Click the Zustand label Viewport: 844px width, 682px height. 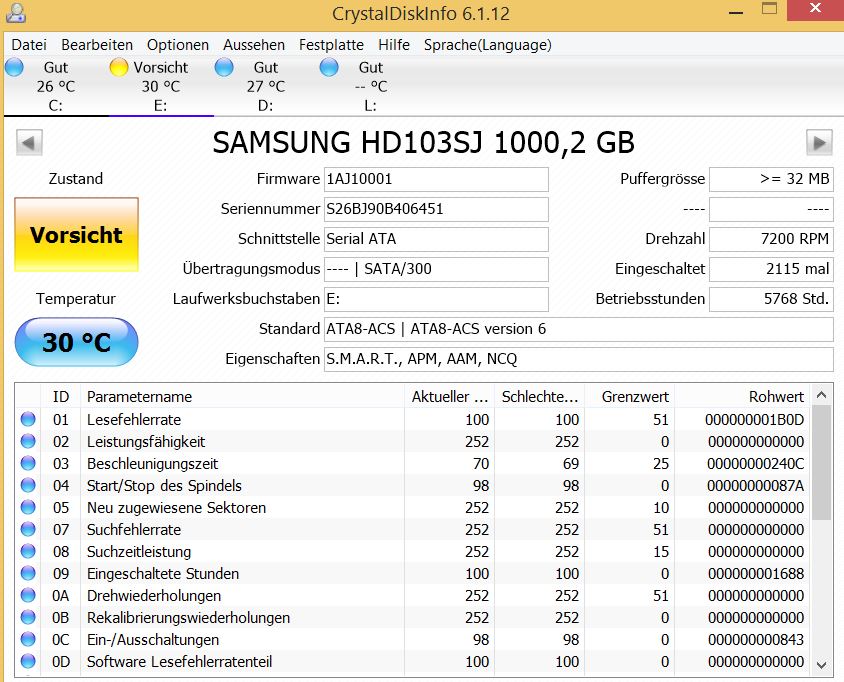[x=76, y=179]
